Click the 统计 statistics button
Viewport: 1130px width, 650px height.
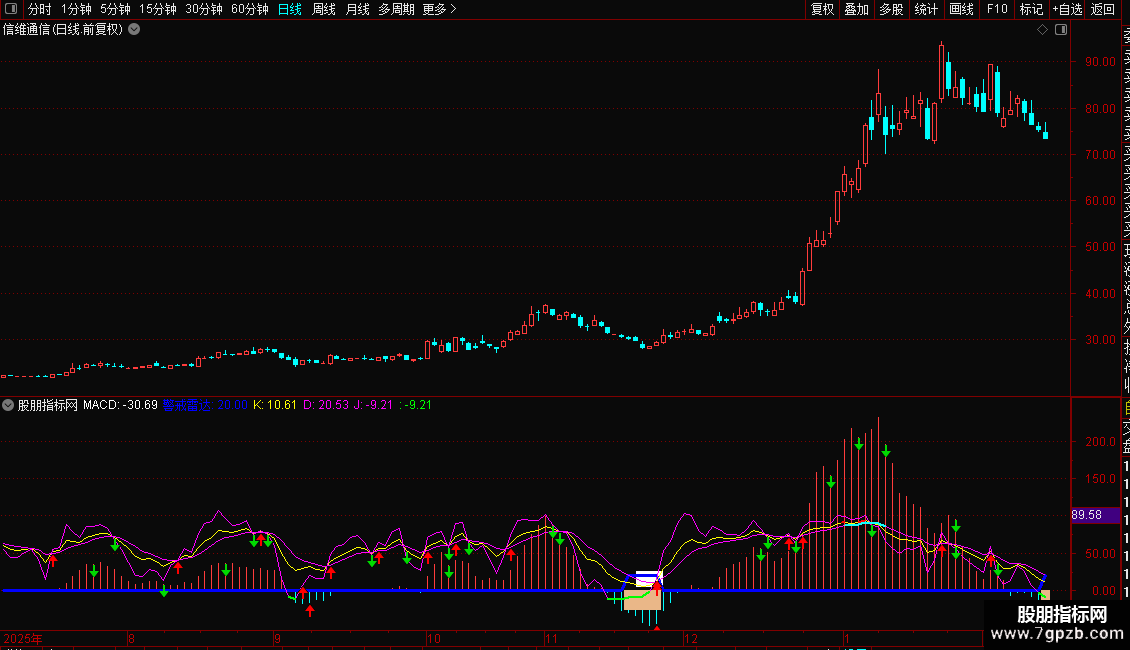click(926, 10)
